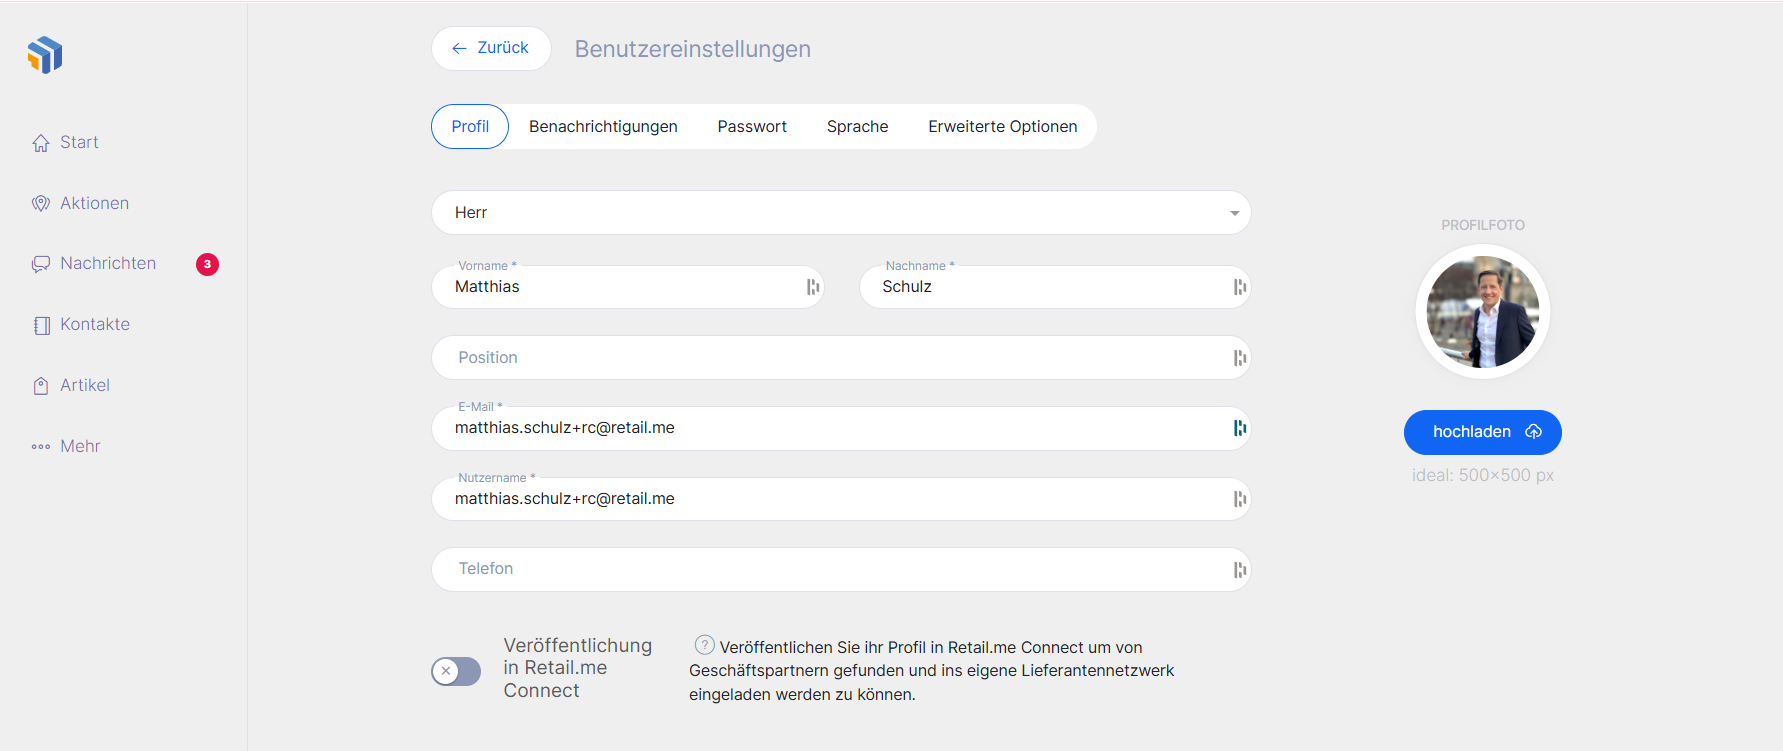
Task: Click the Zurück back button
Action: pos(491,48)
